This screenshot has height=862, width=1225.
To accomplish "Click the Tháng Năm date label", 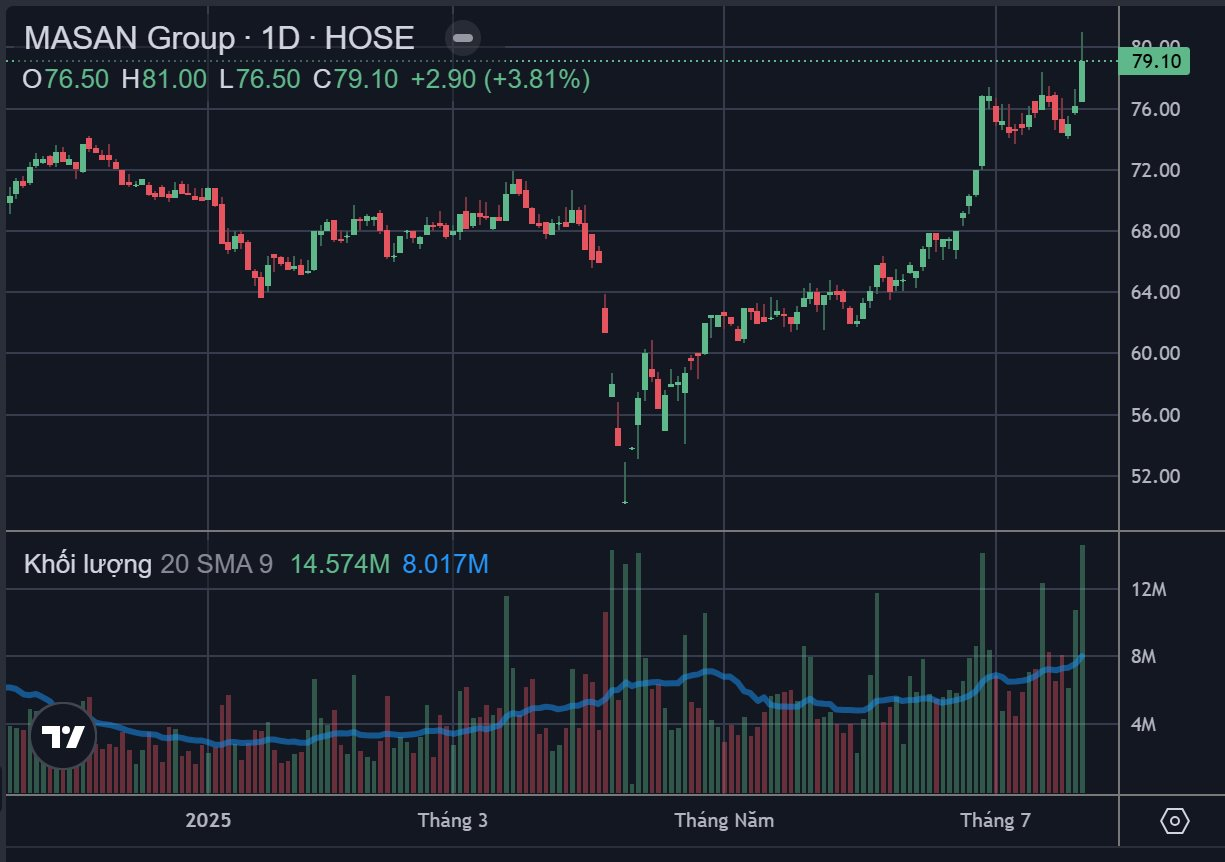I will click(x=724, y=821).
